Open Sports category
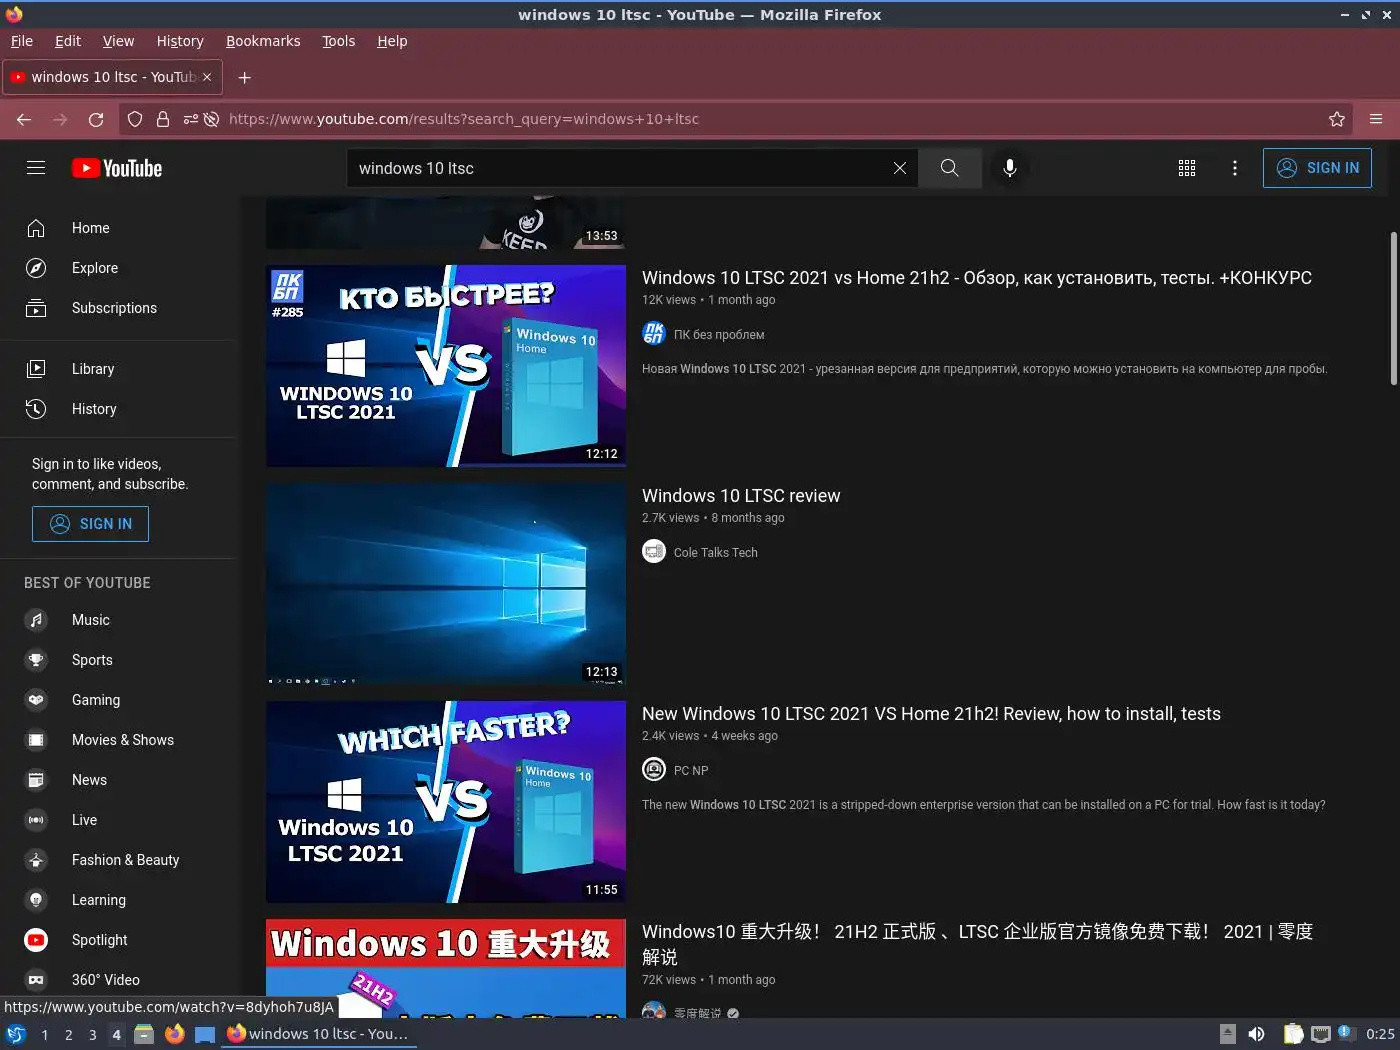Screen dimensions: 1400x1050 click(x=118, y=660)
